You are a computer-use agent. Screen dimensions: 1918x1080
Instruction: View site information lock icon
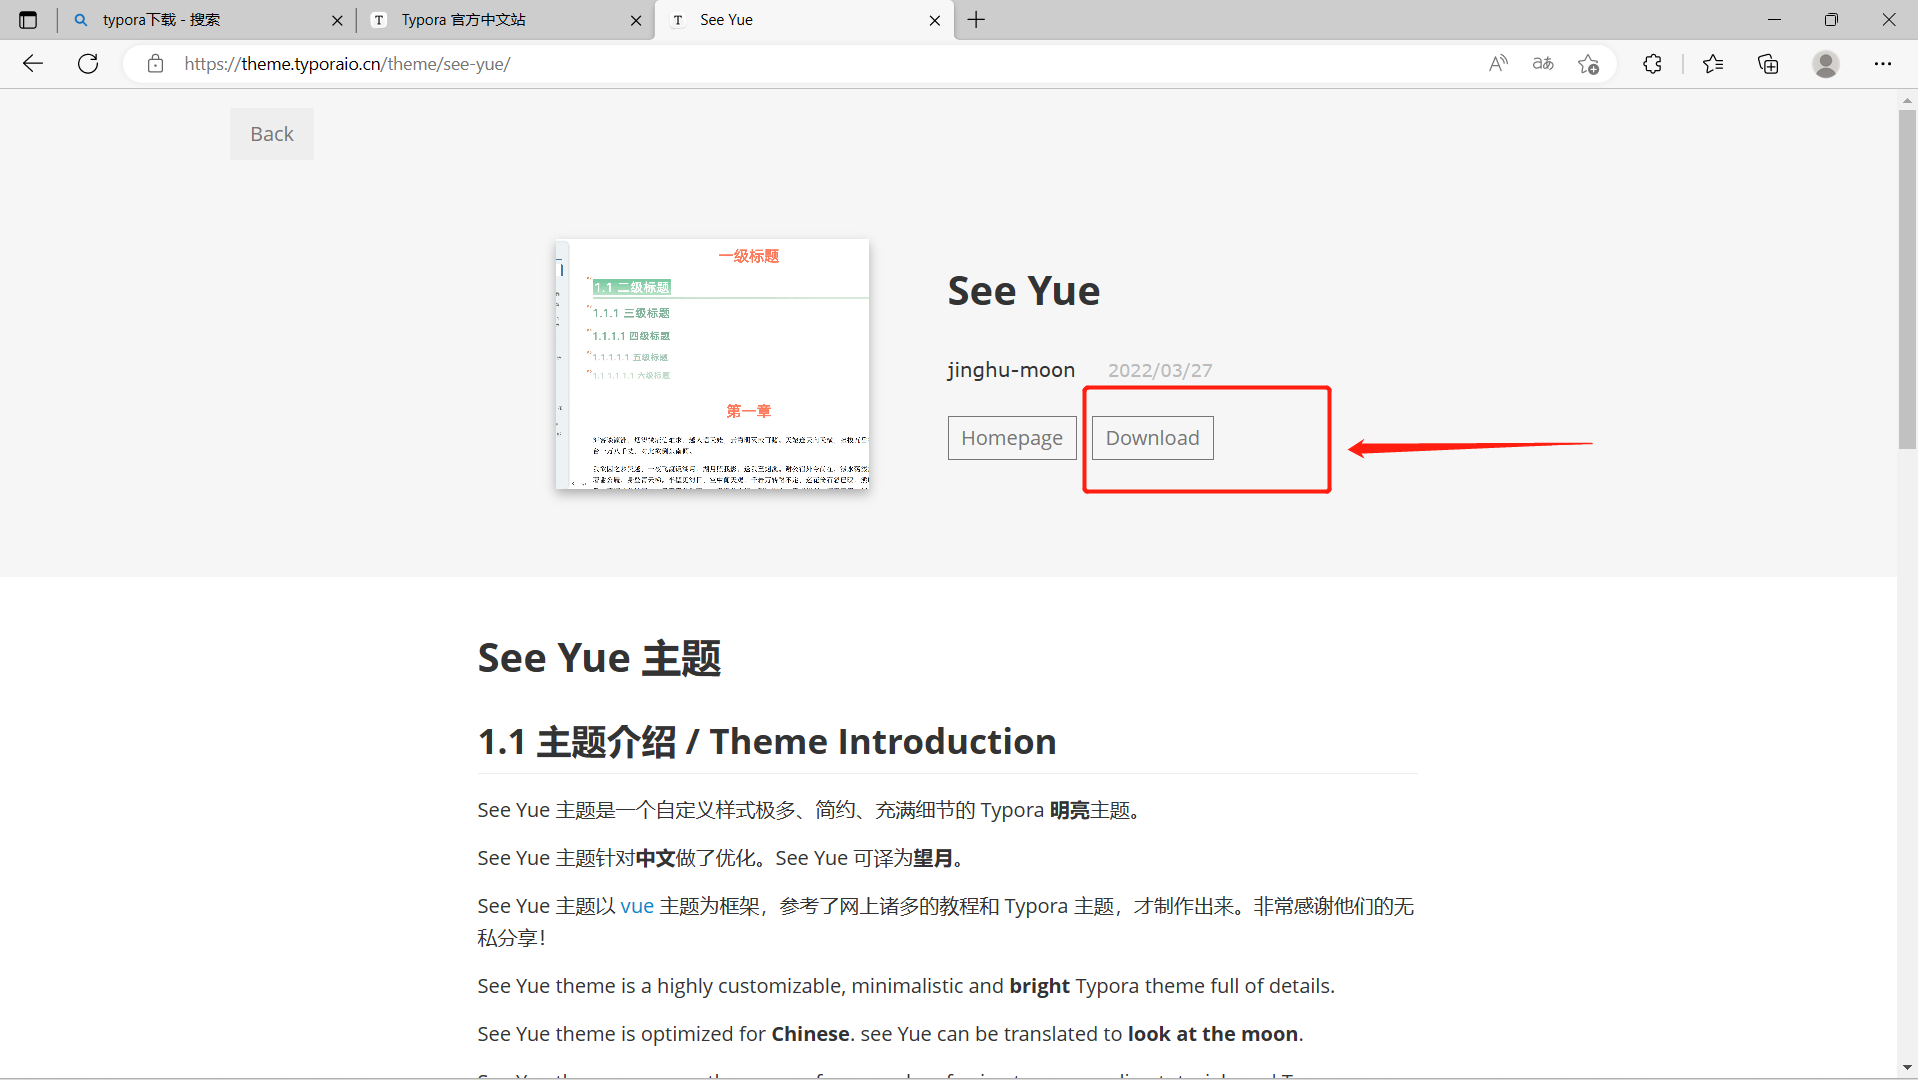pyautogui.click(x=155, y=64)
